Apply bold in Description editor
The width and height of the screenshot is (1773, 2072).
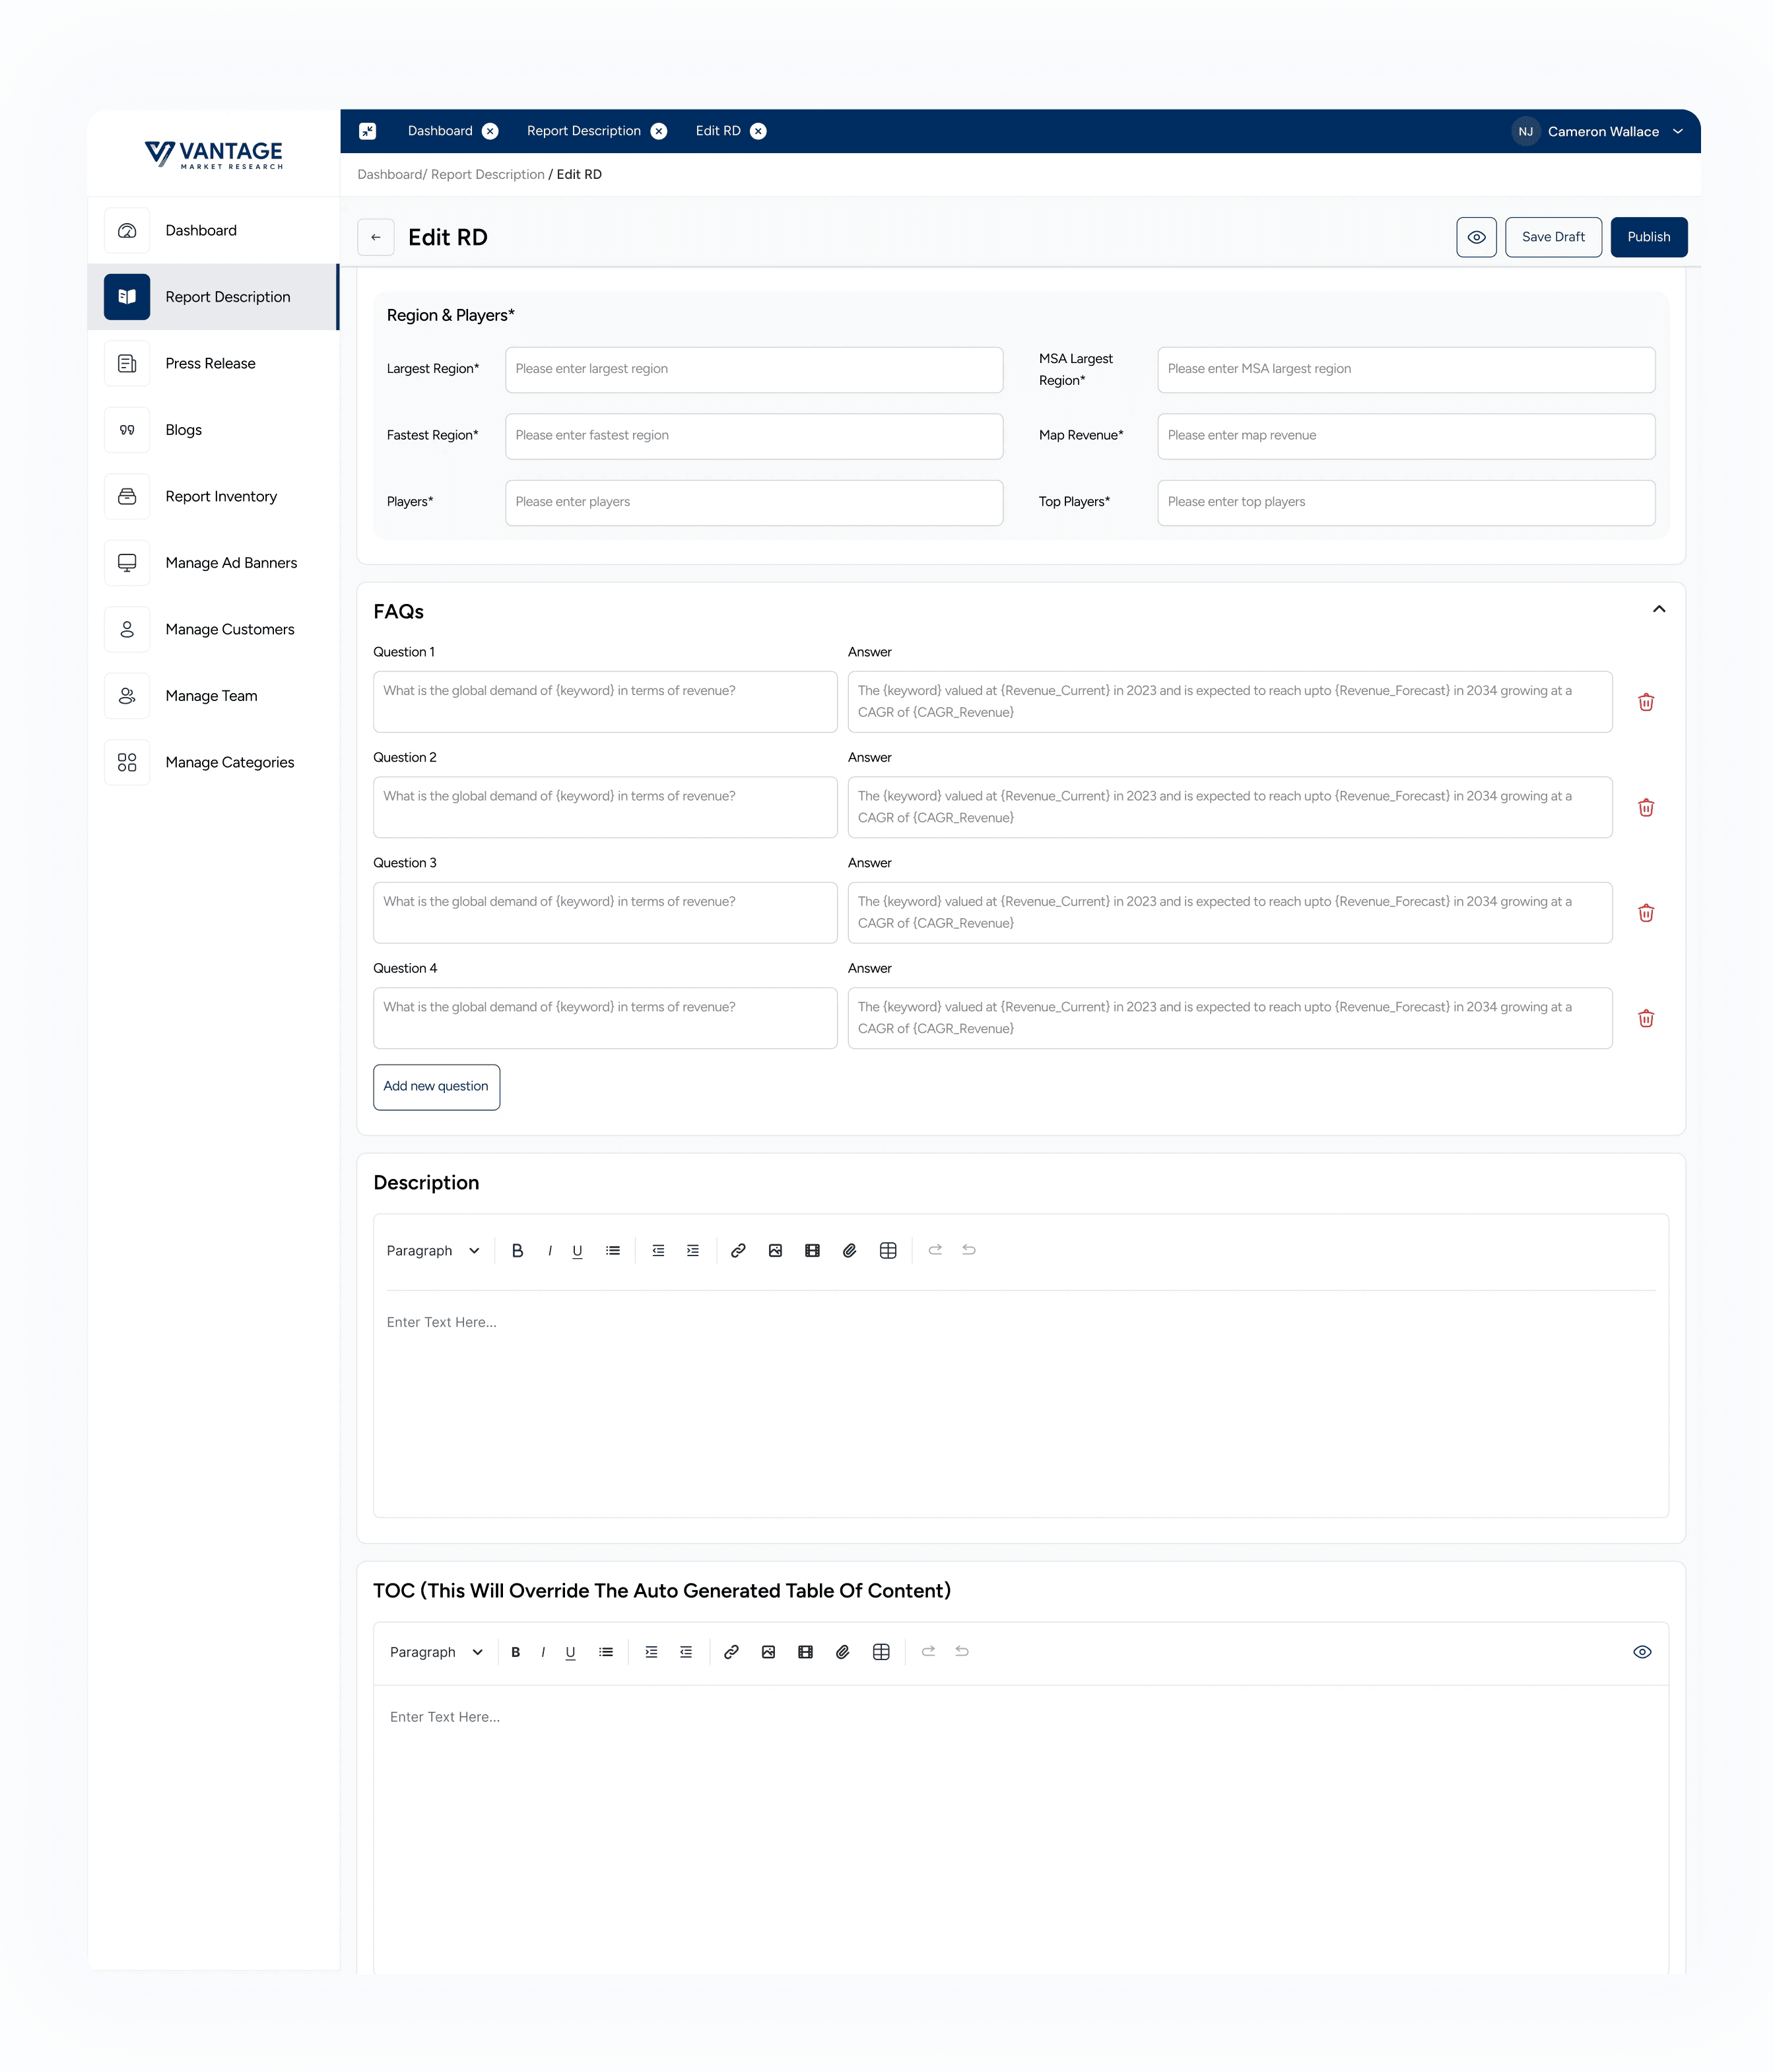(517, 1250)
